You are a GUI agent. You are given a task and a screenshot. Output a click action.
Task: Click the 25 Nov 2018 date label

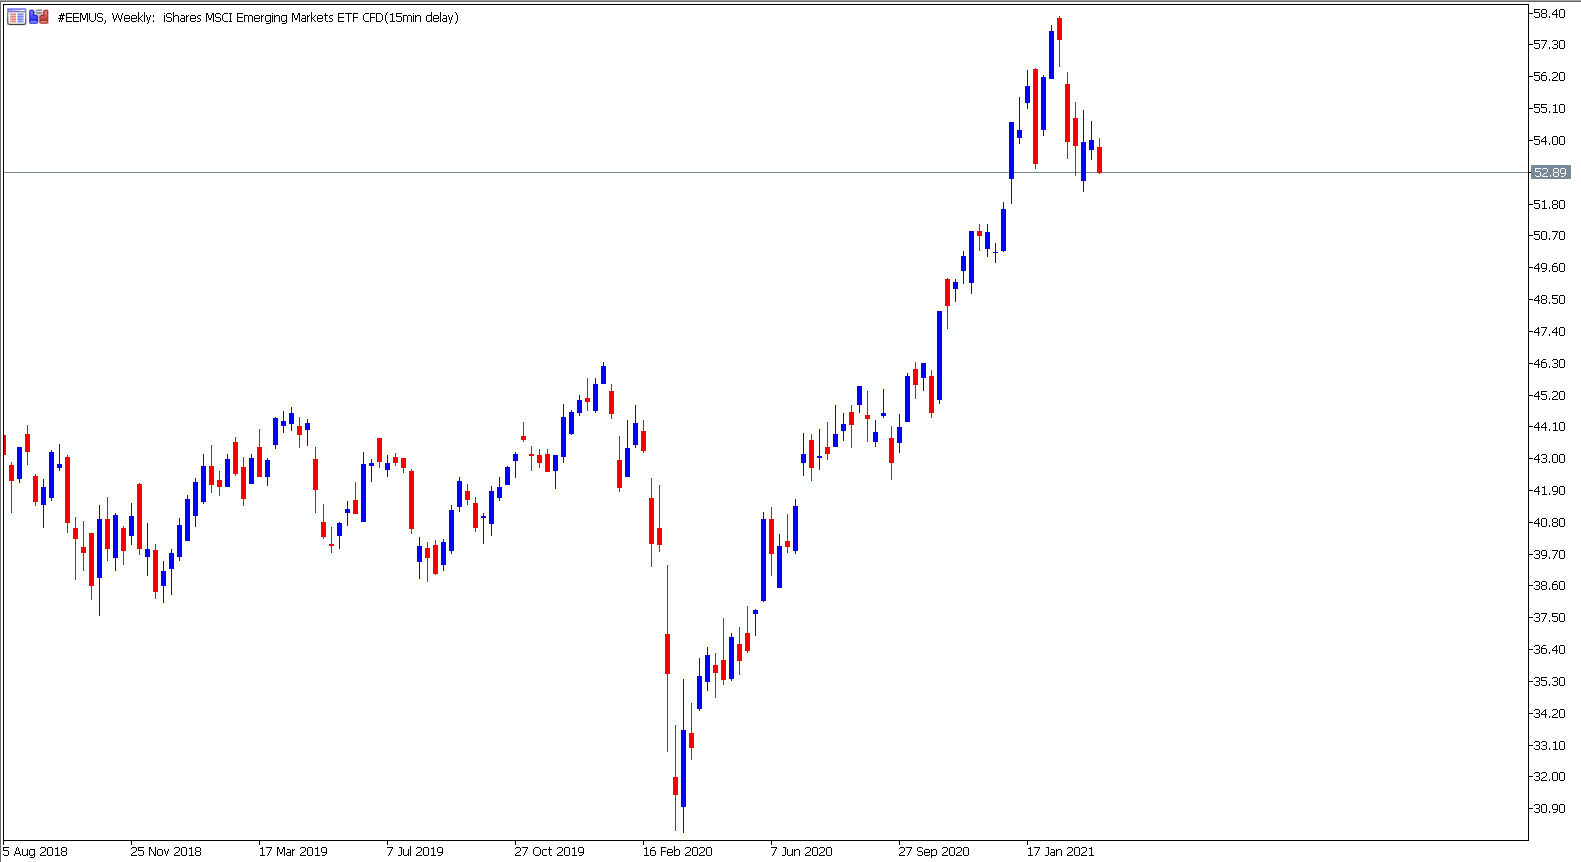coord(166,852)
